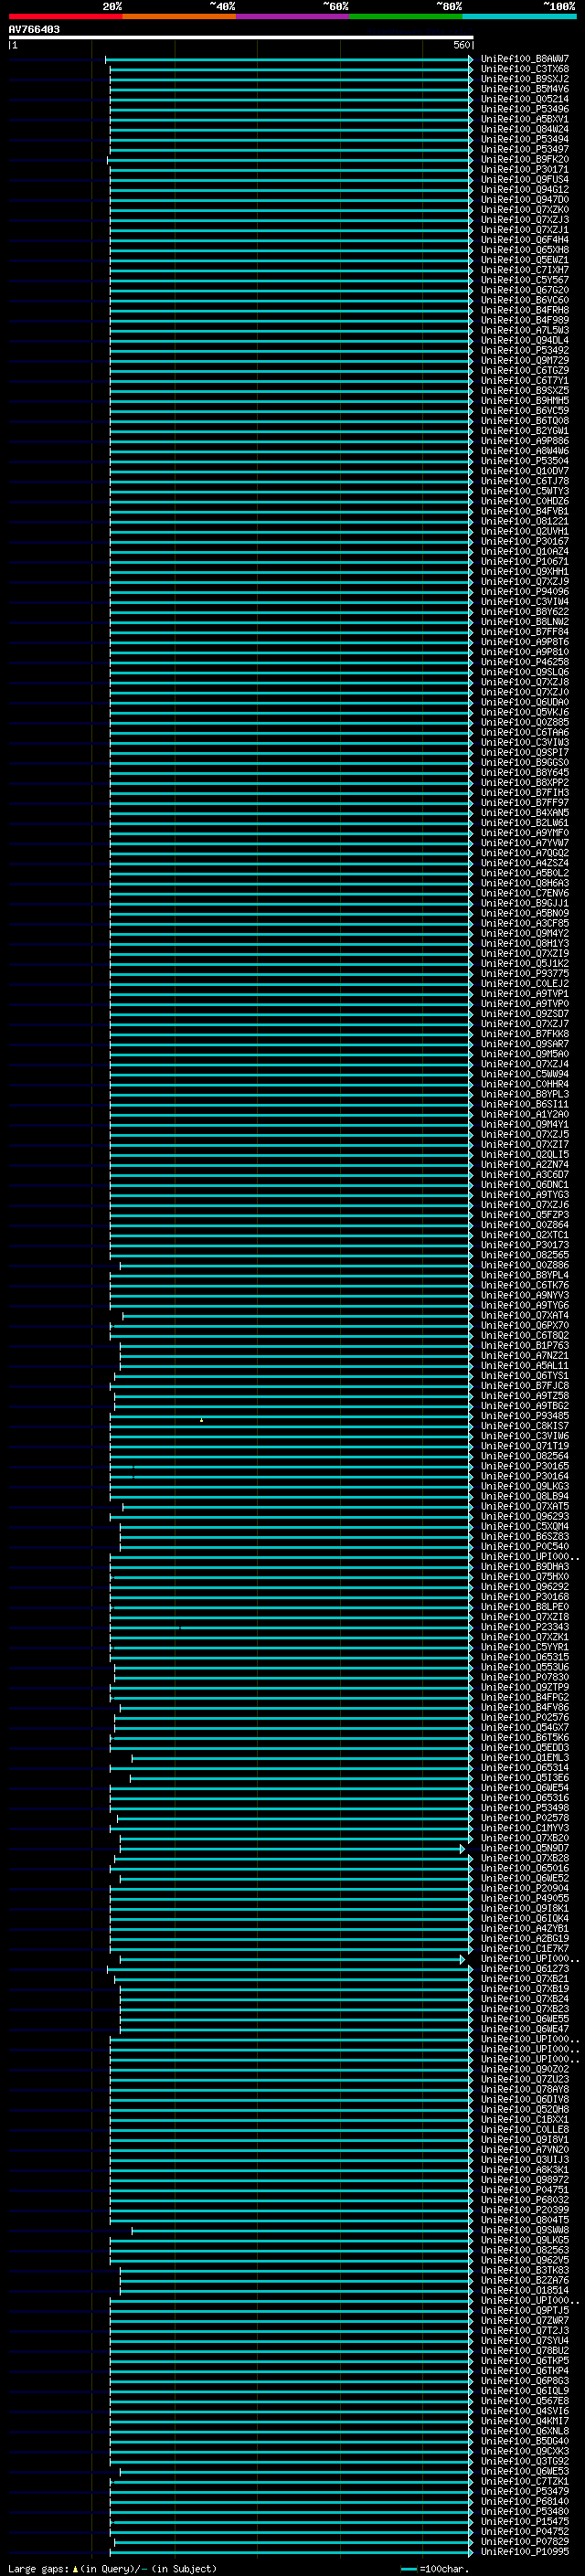Select label UniRef100_P30165
Image resolution: width=585 pixels, height=2576 pixels.
coord(525,1466)
